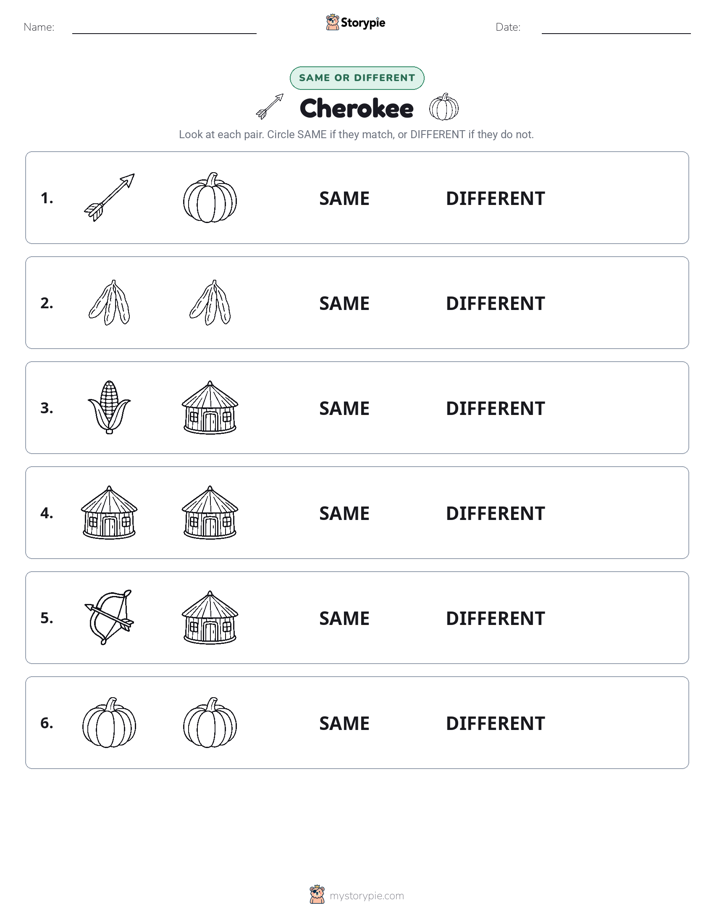Screen dimensions: 714x924
Task: Click the pumpkin icon in row 1
Action: (210, 197)
